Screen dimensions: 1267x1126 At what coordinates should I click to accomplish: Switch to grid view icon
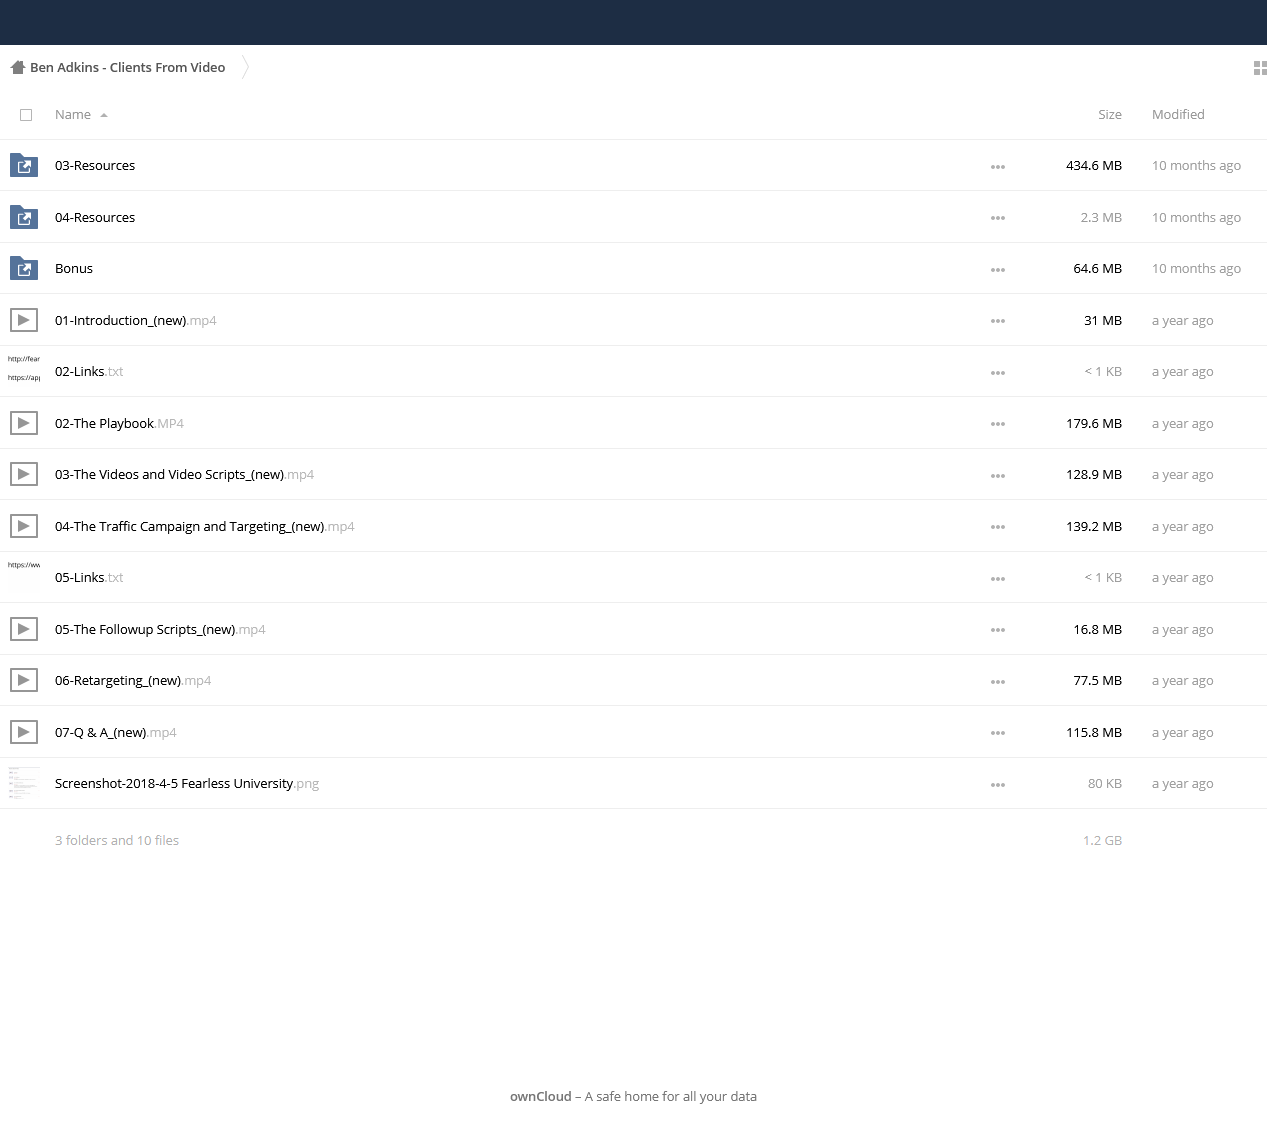click(1260, 68)
